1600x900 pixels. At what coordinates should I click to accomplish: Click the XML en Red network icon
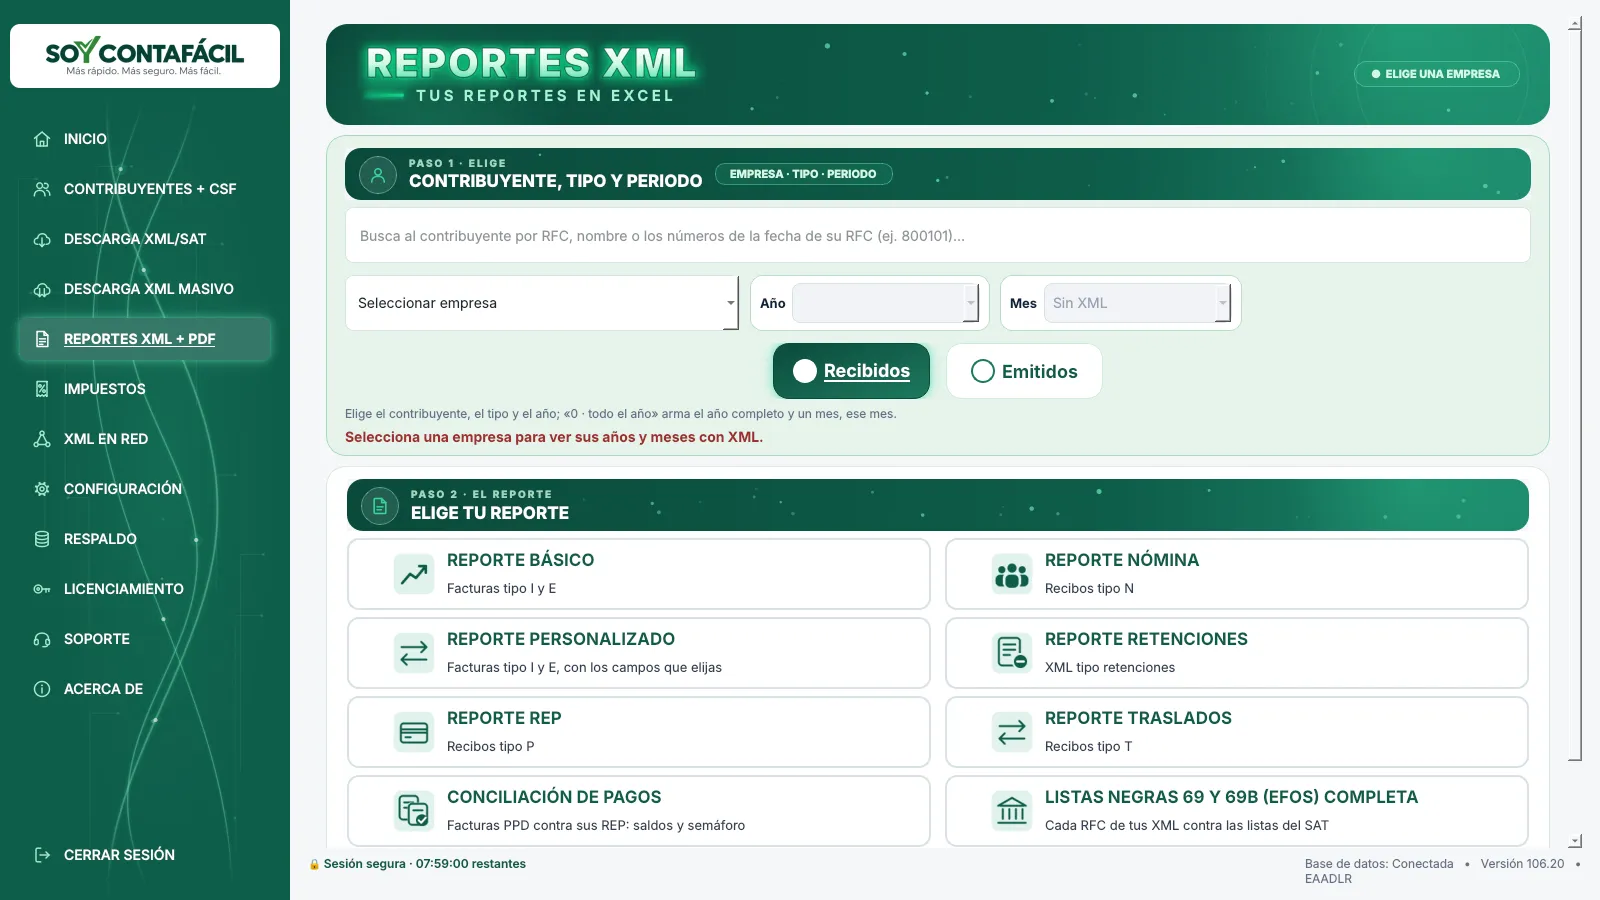pos(42,439)
